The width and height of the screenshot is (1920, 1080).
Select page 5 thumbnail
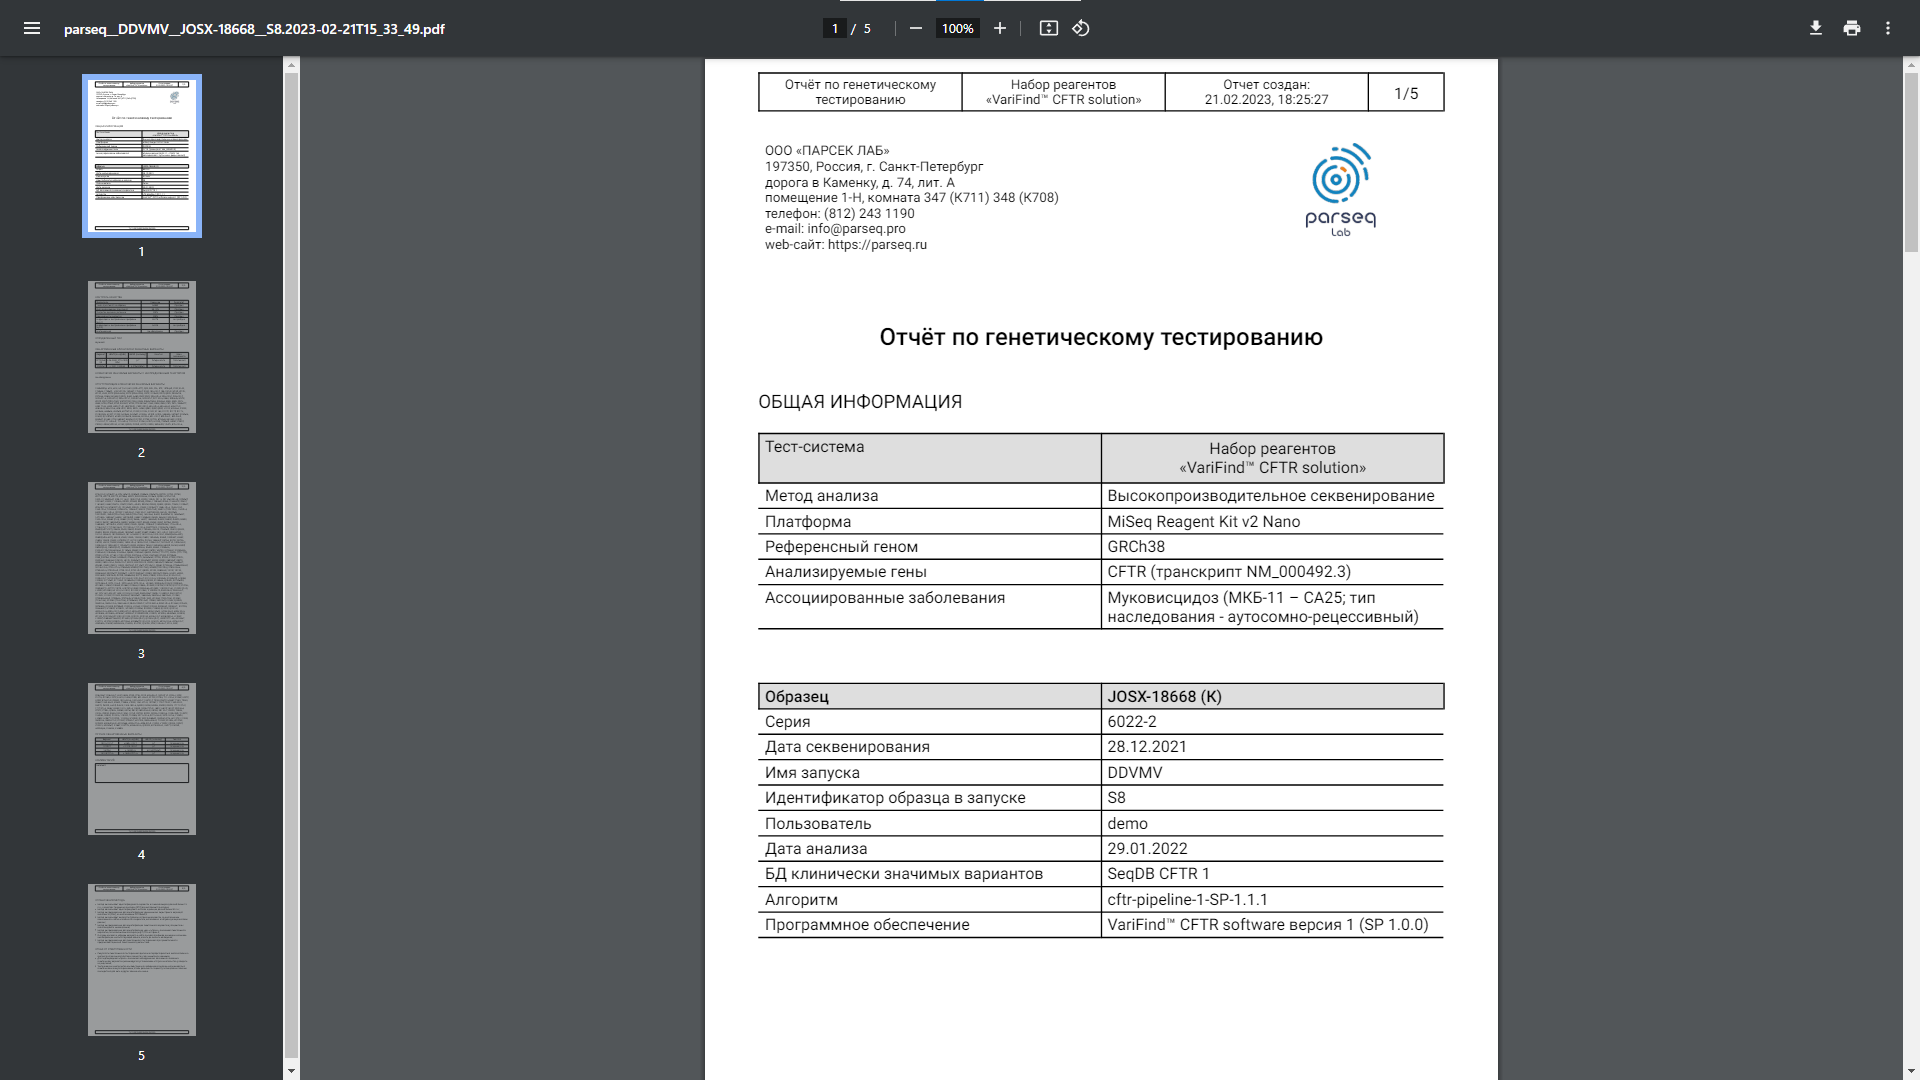(142, 960)
